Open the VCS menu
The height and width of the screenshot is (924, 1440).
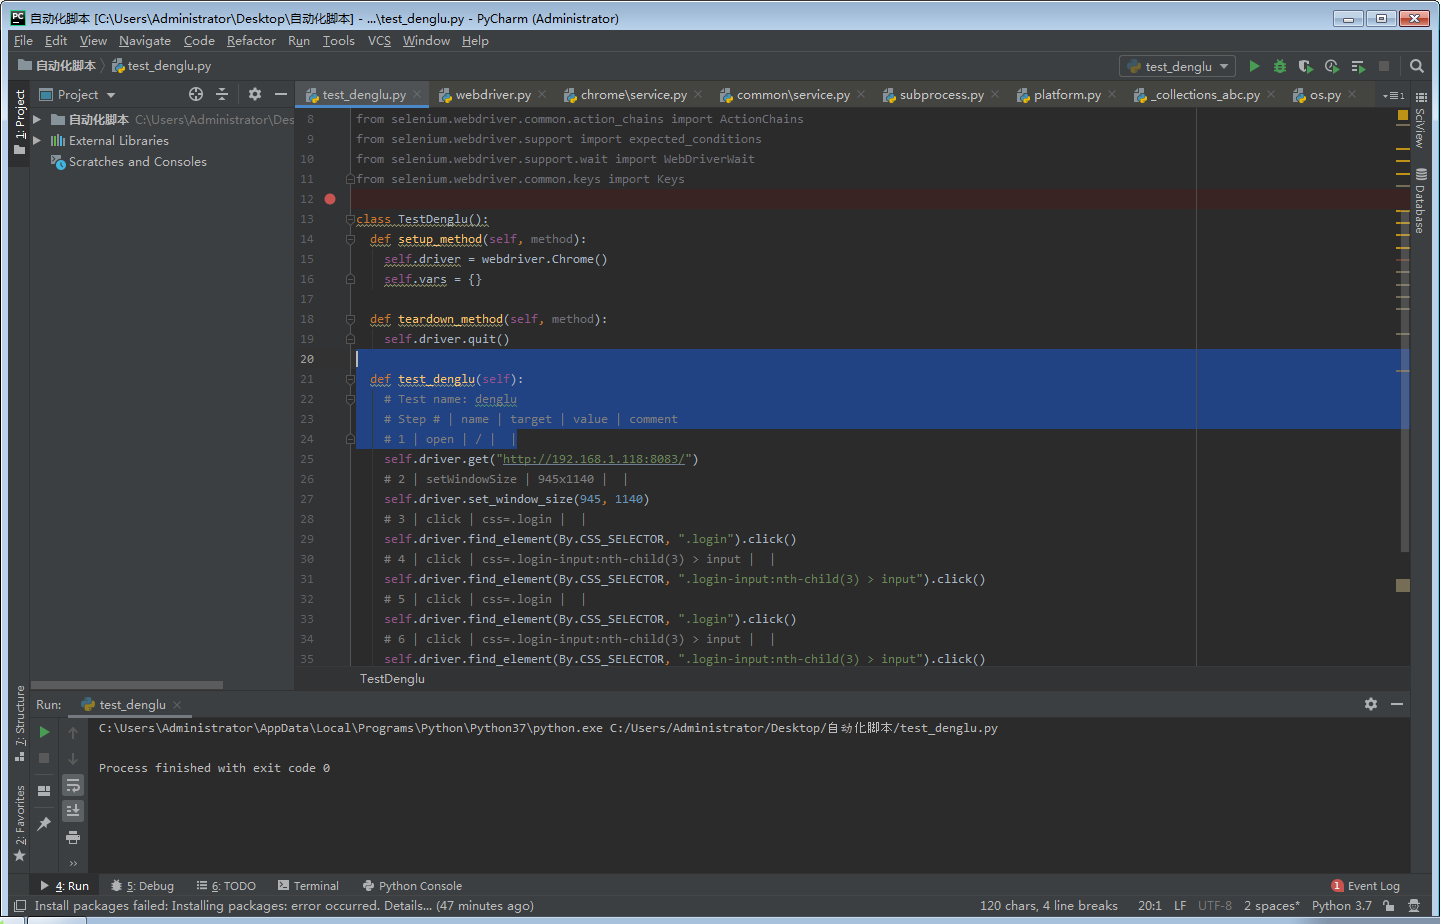tap(379, 41)
